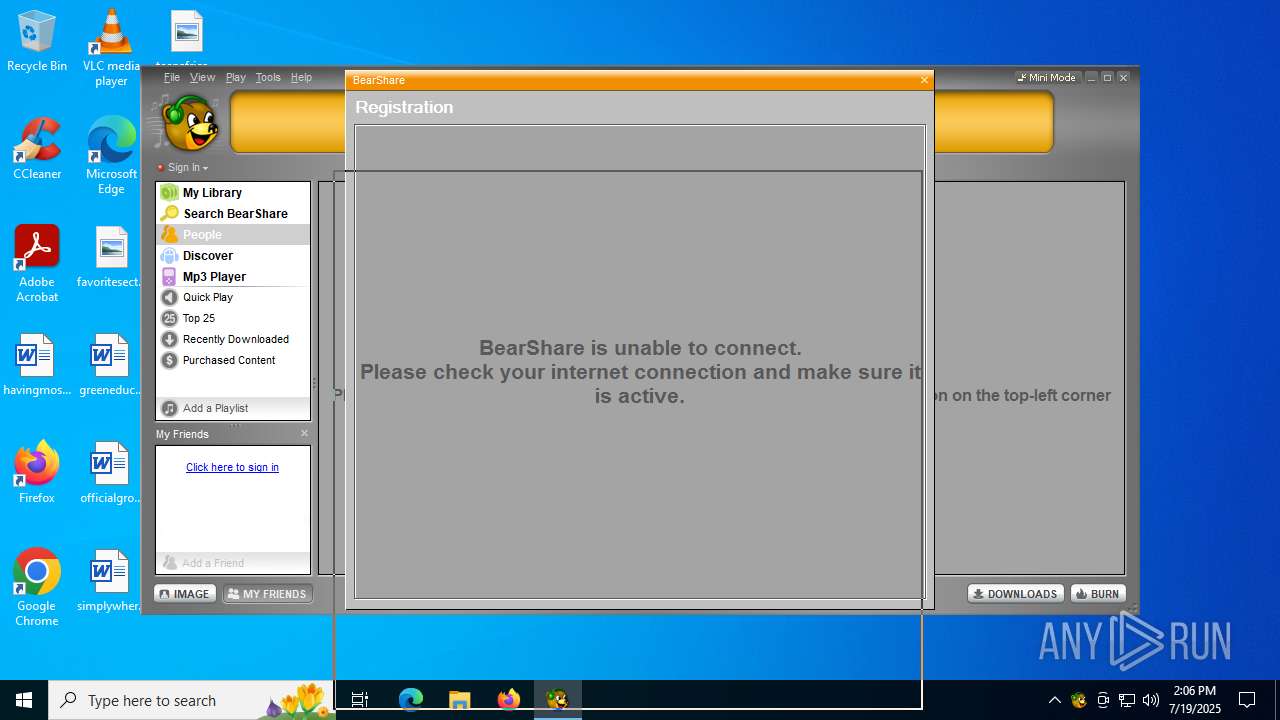Viewport: 1280px width, 720px height.
Task: Click the My Library green icon
Action: coord(170,192)
